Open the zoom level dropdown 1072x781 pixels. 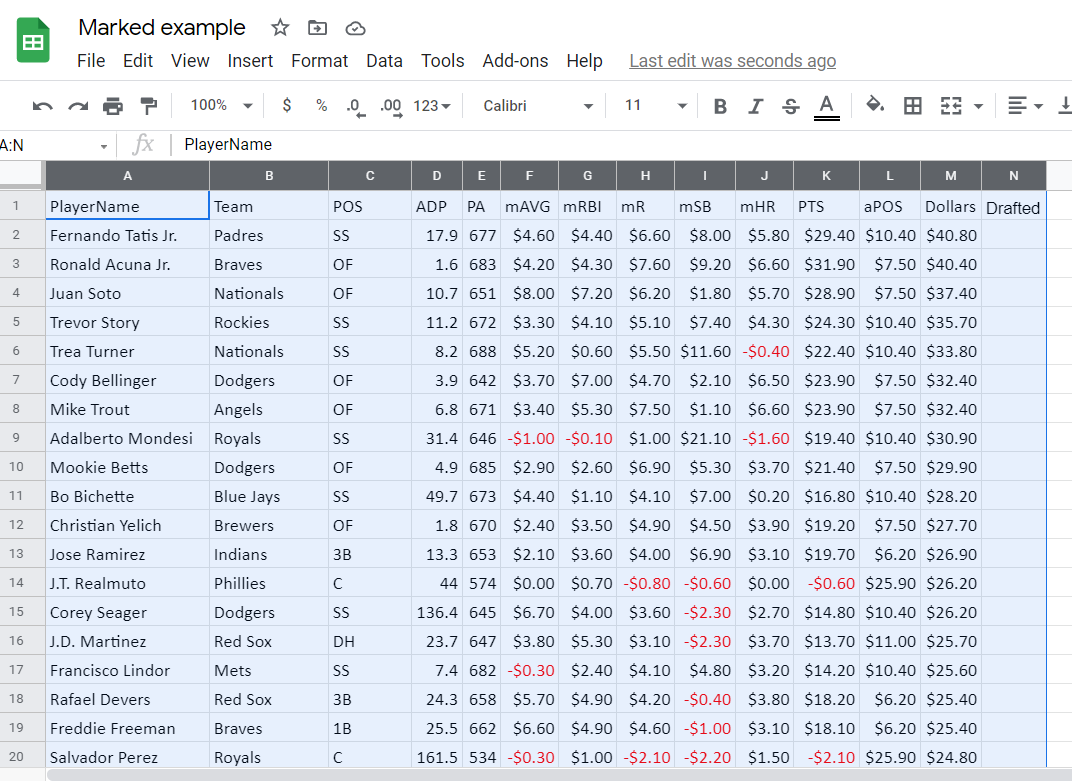coord(219,105)
